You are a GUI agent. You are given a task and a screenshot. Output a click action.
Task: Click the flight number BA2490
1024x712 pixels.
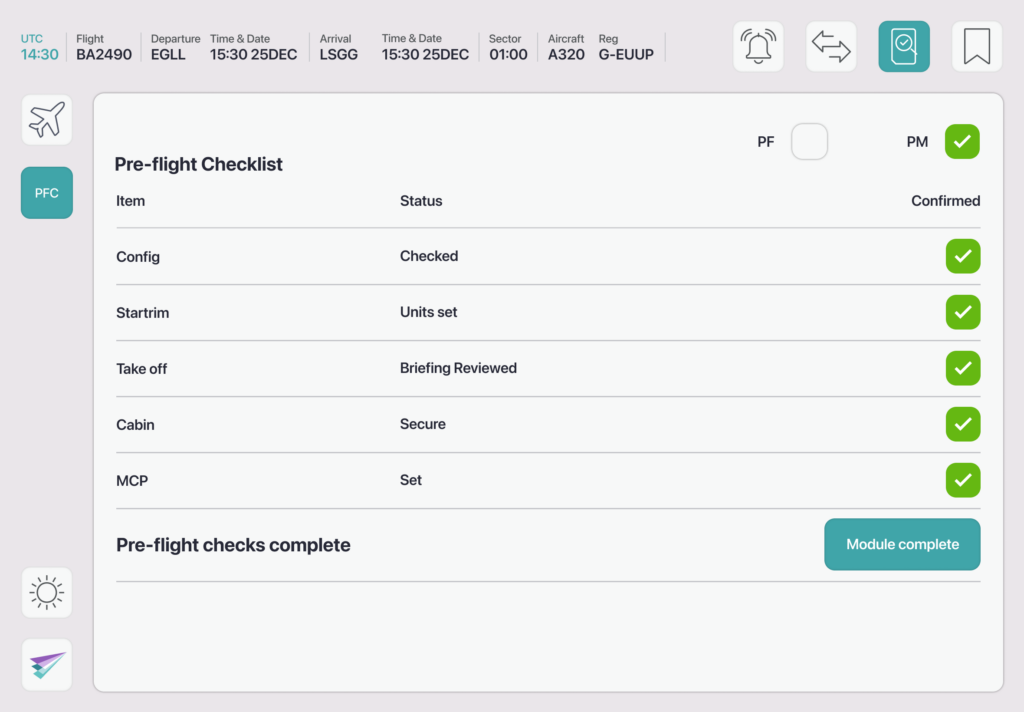(104, 54)
